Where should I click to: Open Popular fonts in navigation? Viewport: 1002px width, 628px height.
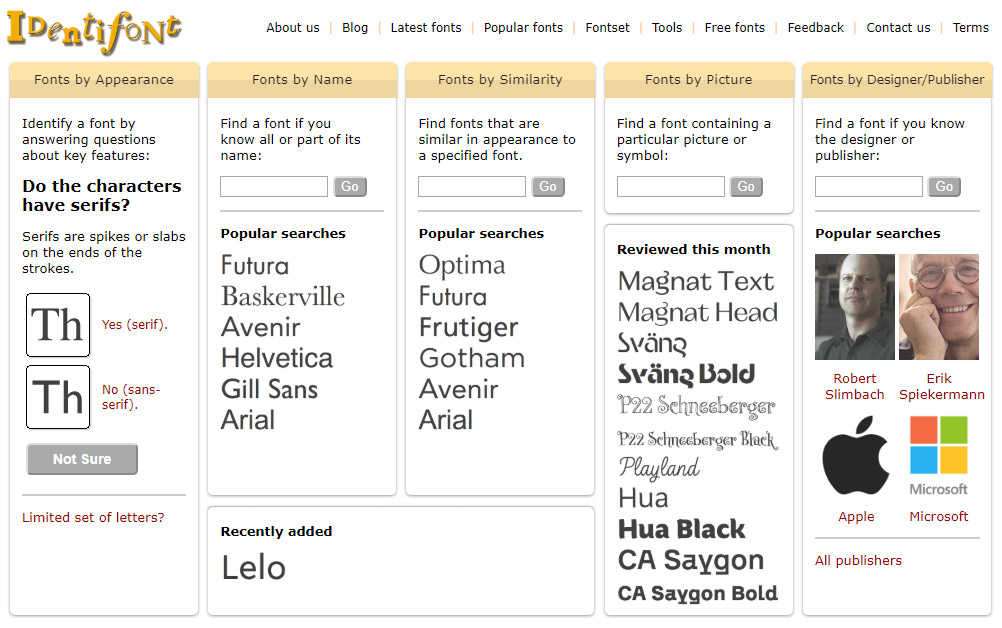point(523,27)
